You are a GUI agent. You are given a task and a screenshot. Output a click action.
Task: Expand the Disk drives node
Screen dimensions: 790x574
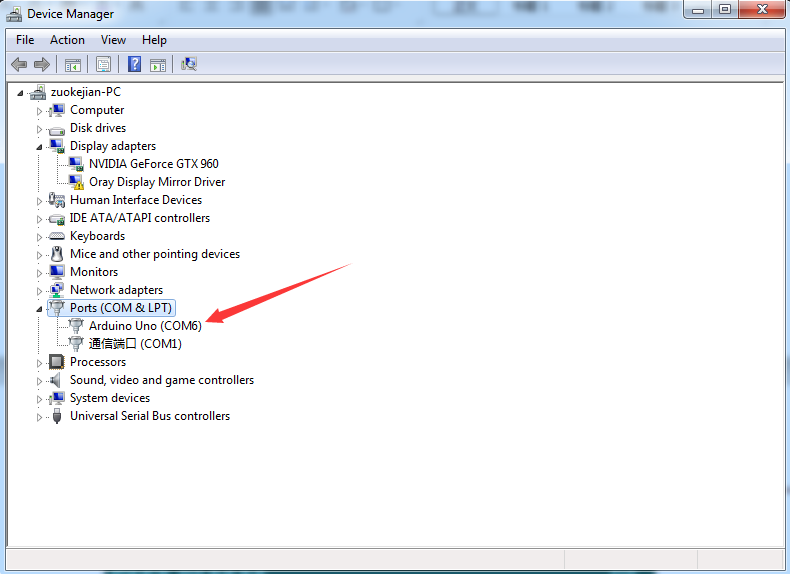[x=39, y=129]
